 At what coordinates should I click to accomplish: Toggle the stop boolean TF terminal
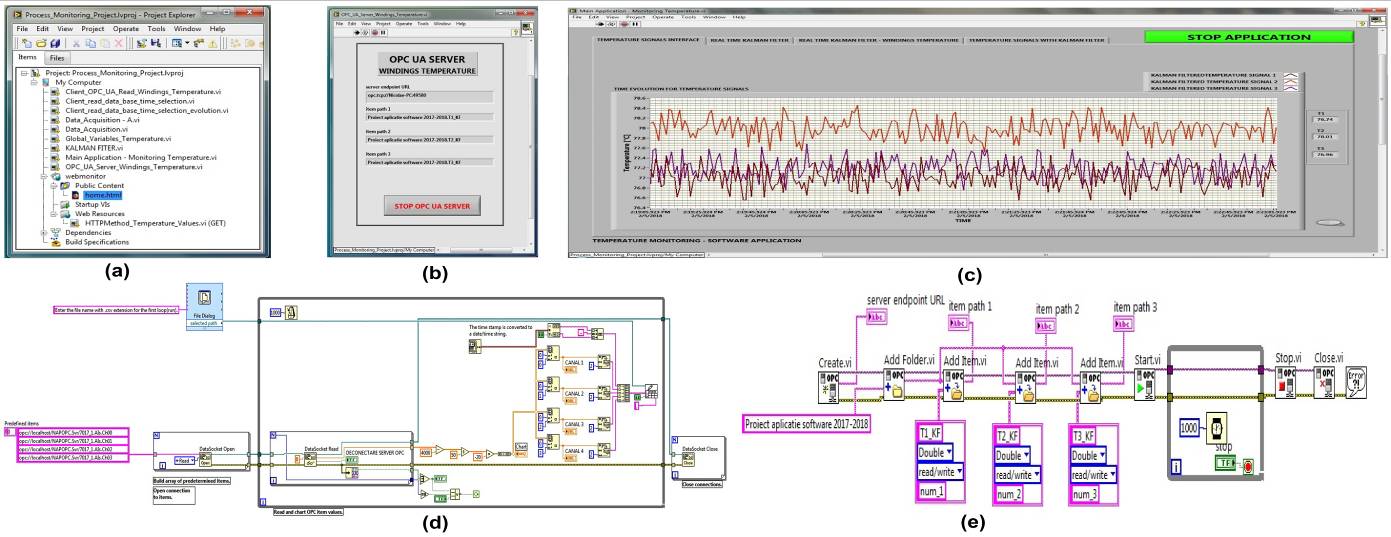[1226, 464]
